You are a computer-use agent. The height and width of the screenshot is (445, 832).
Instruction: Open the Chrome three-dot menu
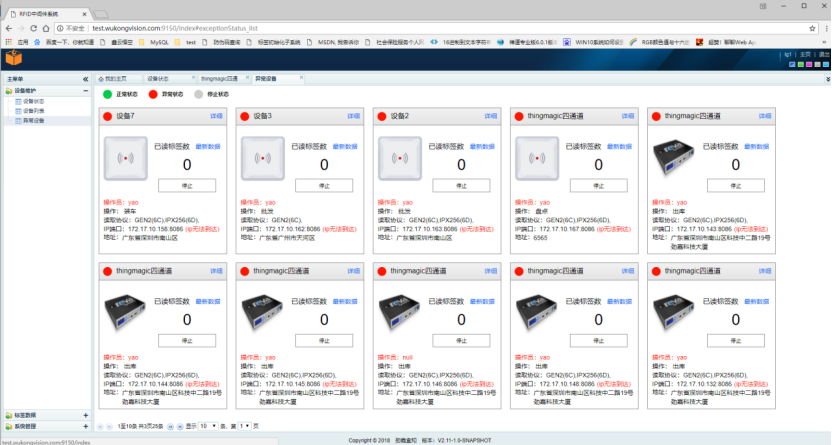826,29
